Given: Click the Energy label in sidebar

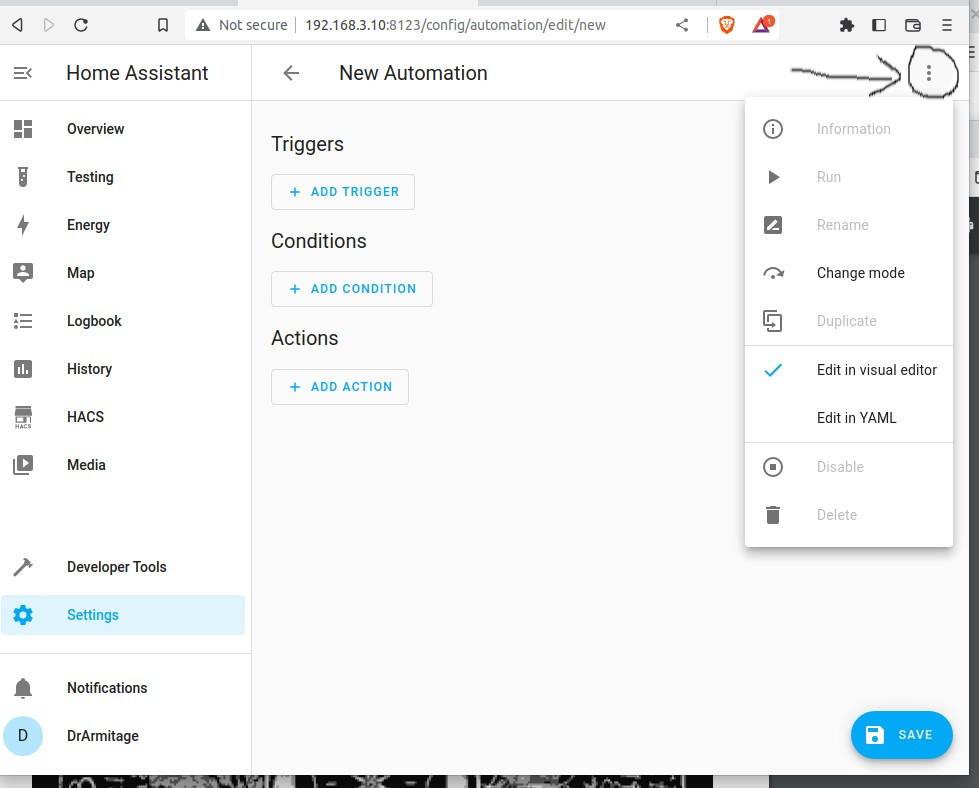Looking at the screenshot, I should click(x=88, y=225).
